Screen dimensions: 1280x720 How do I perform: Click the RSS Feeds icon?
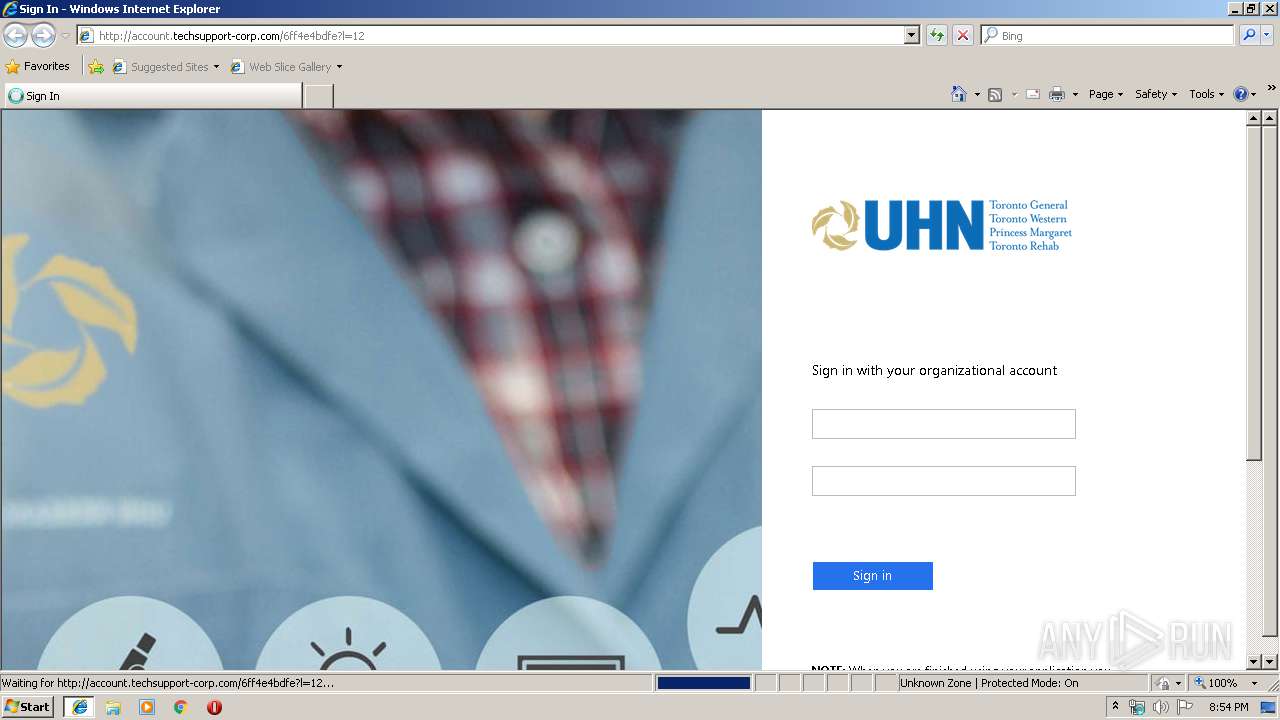pos(995,94)
